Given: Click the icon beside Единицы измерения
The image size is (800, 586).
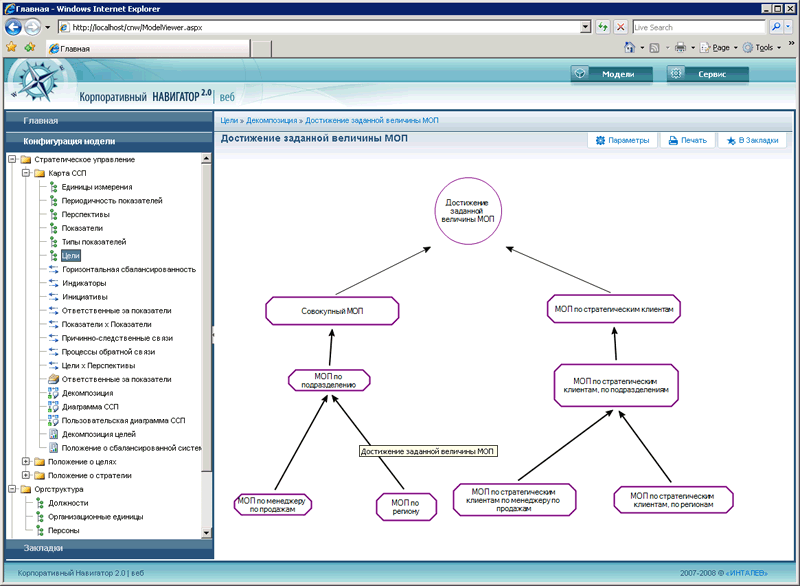Looking at the screenshot, I should pyautogui.click(x=53, y=187).
